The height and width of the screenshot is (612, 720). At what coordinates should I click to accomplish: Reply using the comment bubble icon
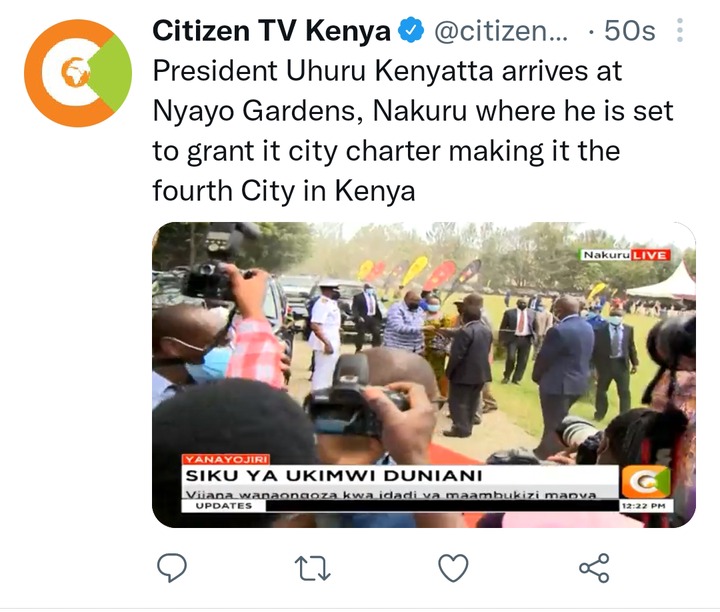172,568
